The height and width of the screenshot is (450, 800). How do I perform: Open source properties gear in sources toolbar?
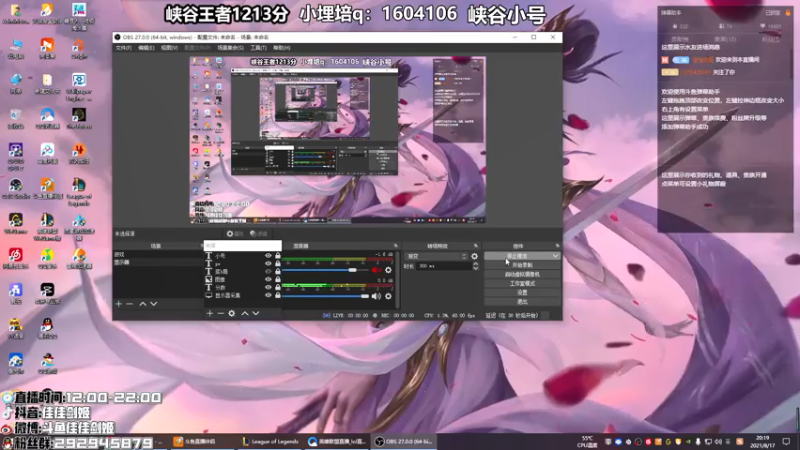(x=232, y=313)
